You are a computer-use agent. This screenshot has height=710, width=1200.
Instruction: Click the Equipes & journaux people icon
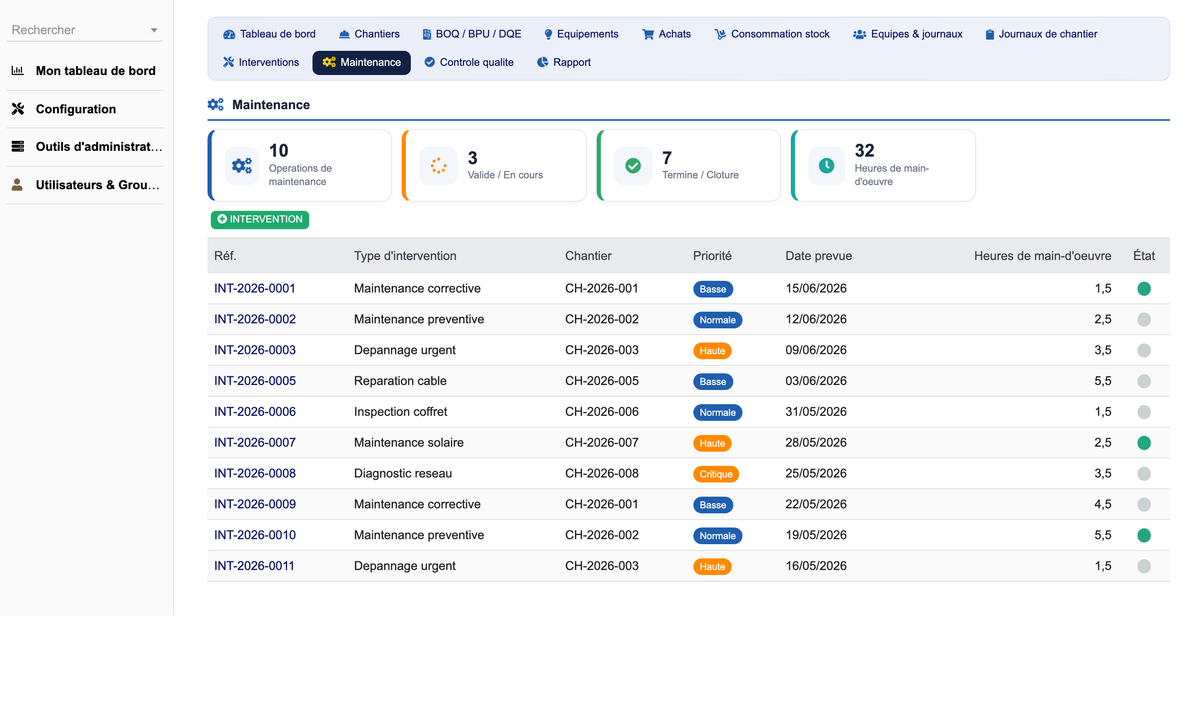tap(860, 34)
